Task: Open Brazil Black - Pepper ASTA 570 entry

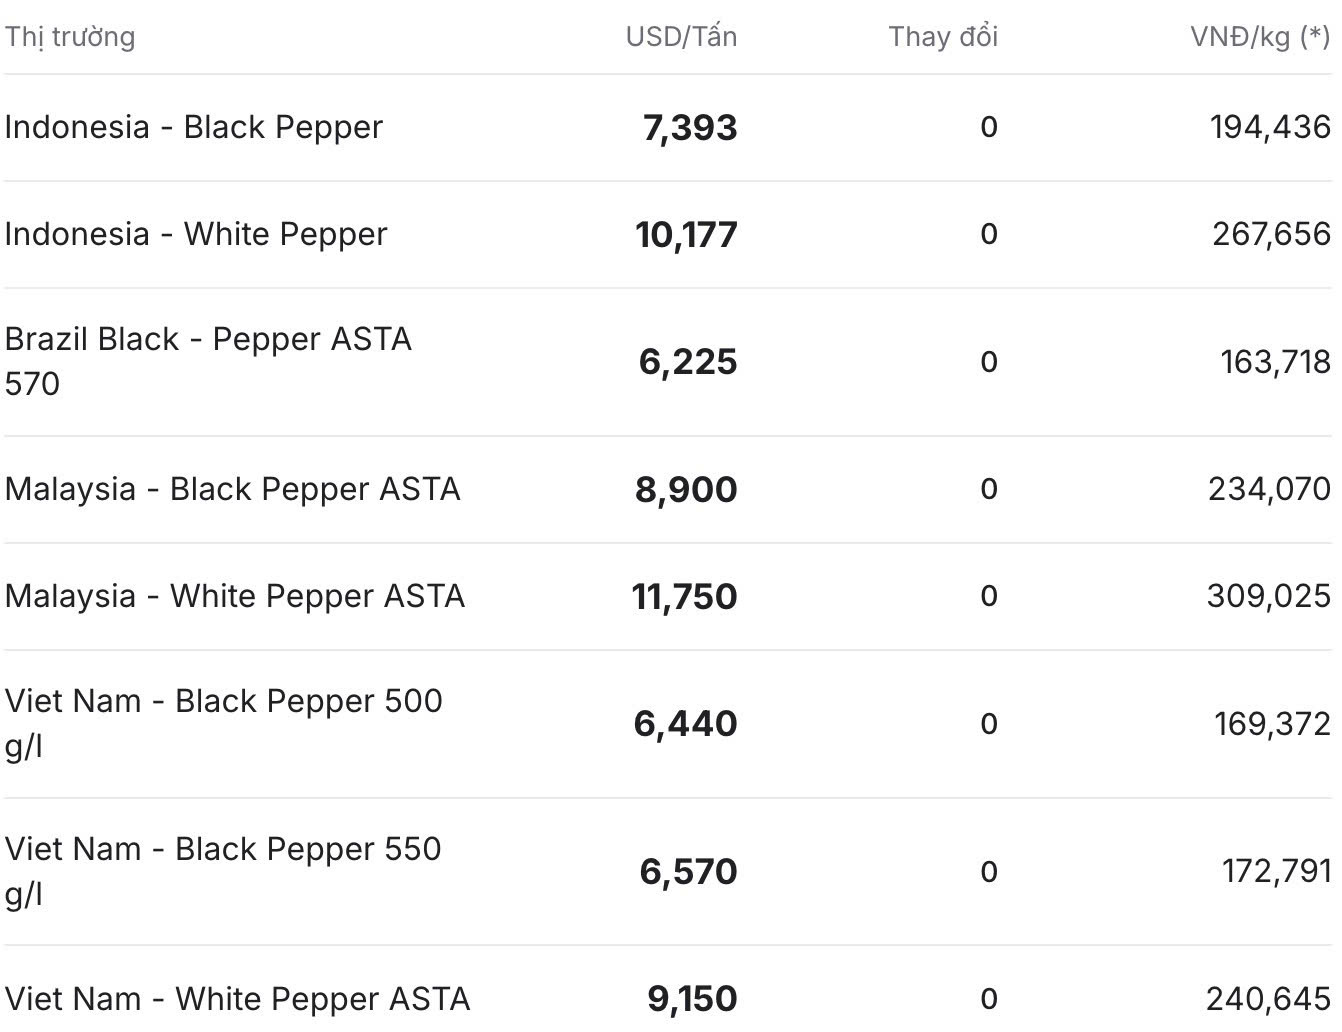Action: [x=208, y=361]
